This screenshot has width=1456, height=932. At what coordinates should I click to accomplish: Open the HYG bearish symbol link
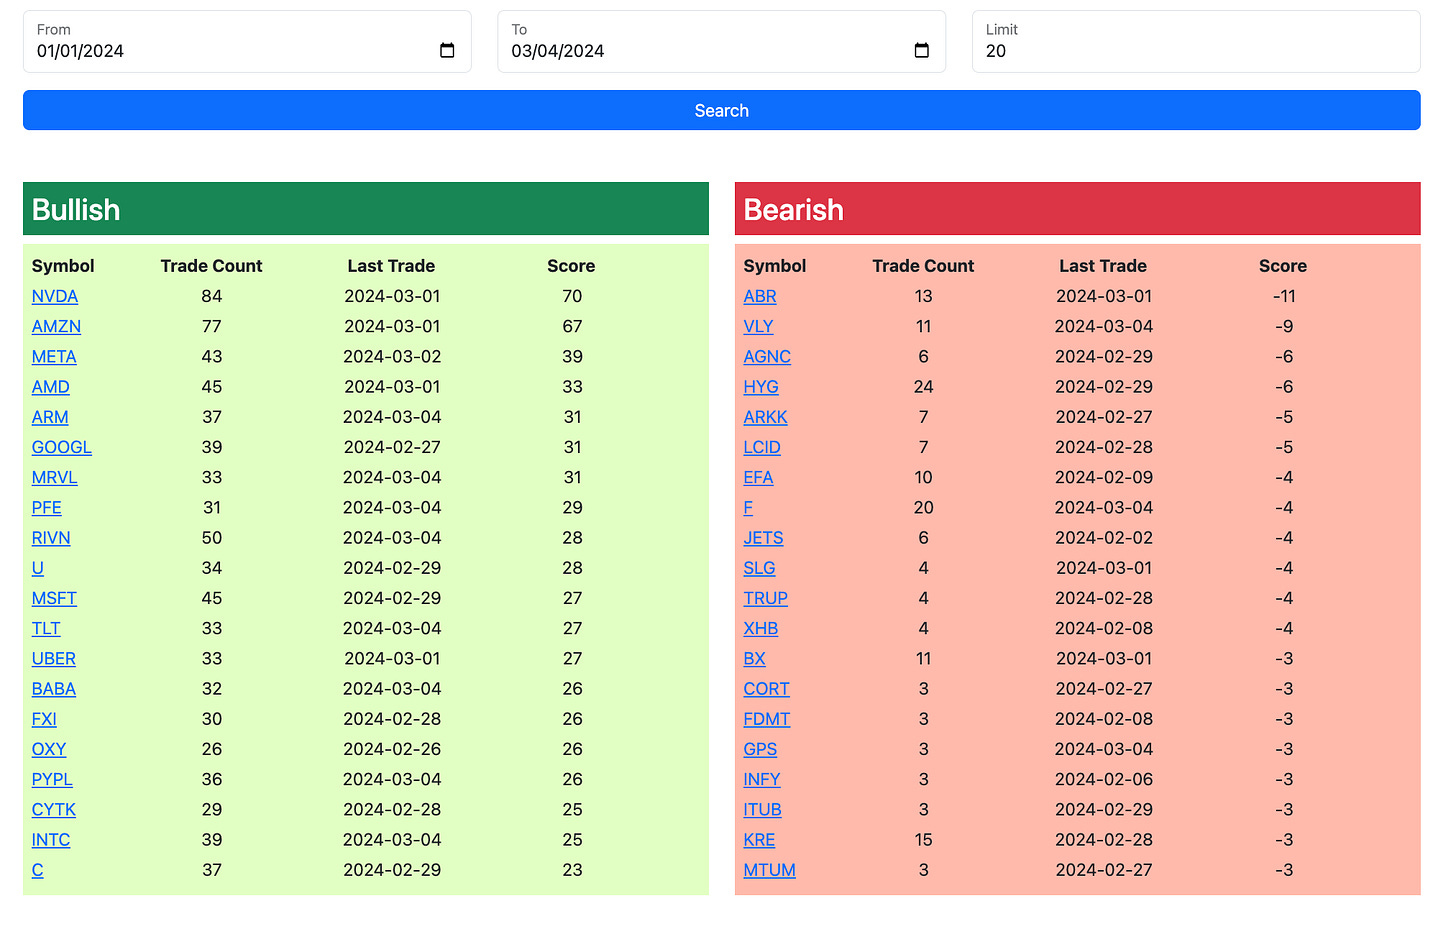point(761,387)
